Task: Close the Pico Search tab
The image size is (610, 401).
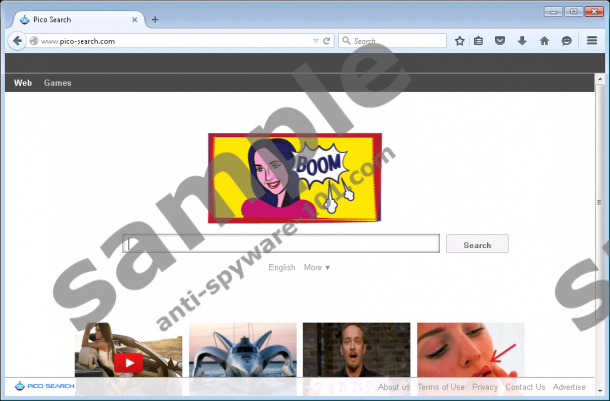Action: coord(133,19)
